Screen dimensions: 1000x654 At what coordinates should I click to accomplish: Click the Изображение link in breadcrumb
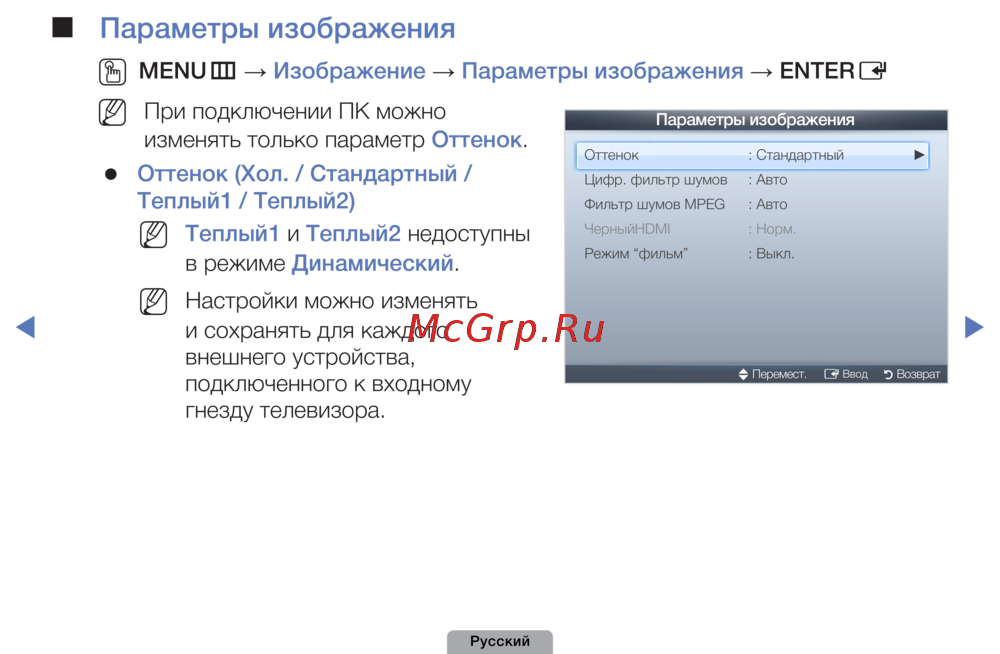click(349, 72)
